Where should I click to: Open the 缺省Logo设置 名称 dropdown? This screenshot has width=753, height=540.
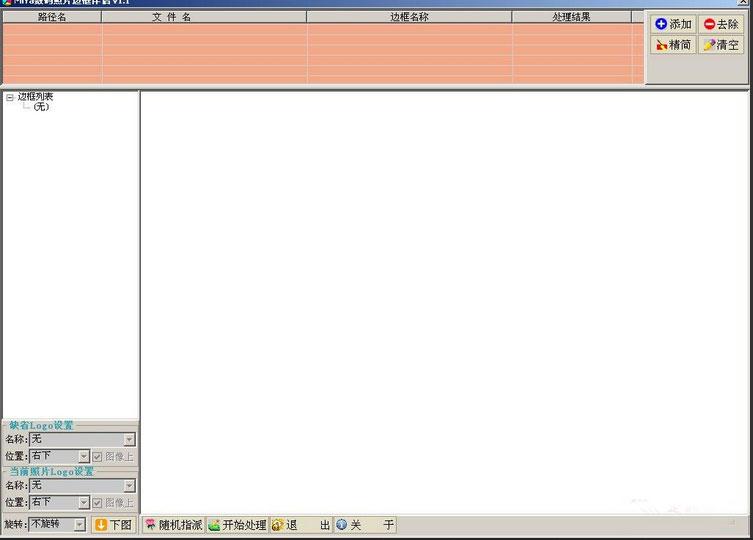pyautogui.click(x=129, y=440)
